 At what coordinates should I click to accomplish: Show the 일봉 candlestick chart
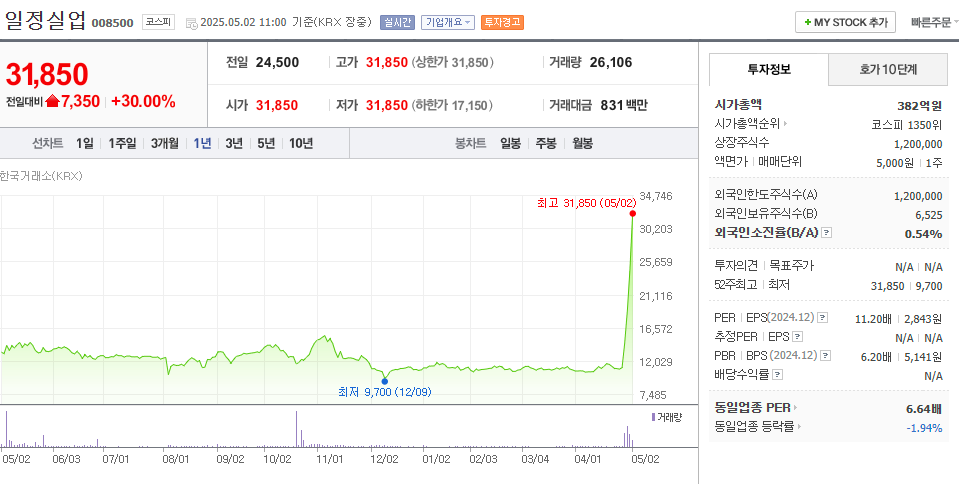pyautogui.click(x=510, y=143)
